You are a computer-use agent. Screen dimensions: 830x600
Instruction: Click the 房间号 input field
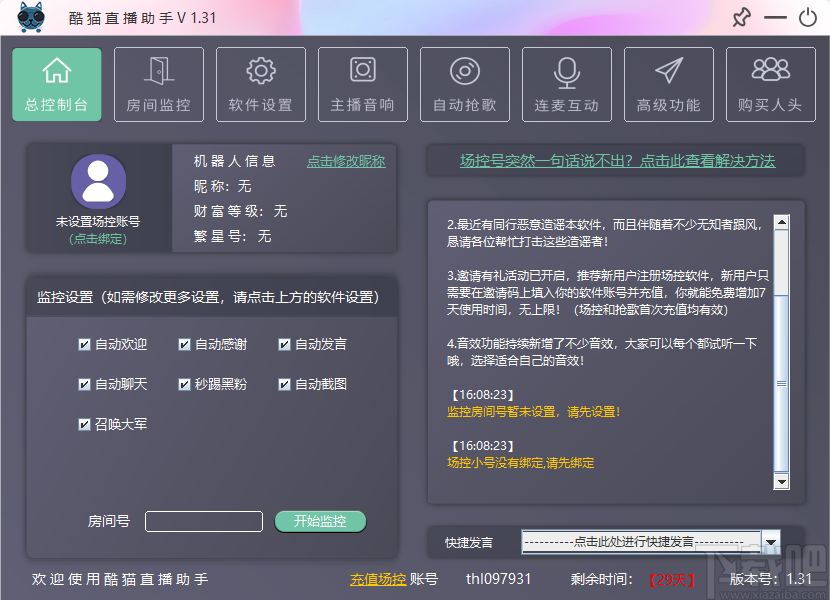pyautogui.click(x=204, y=521)
